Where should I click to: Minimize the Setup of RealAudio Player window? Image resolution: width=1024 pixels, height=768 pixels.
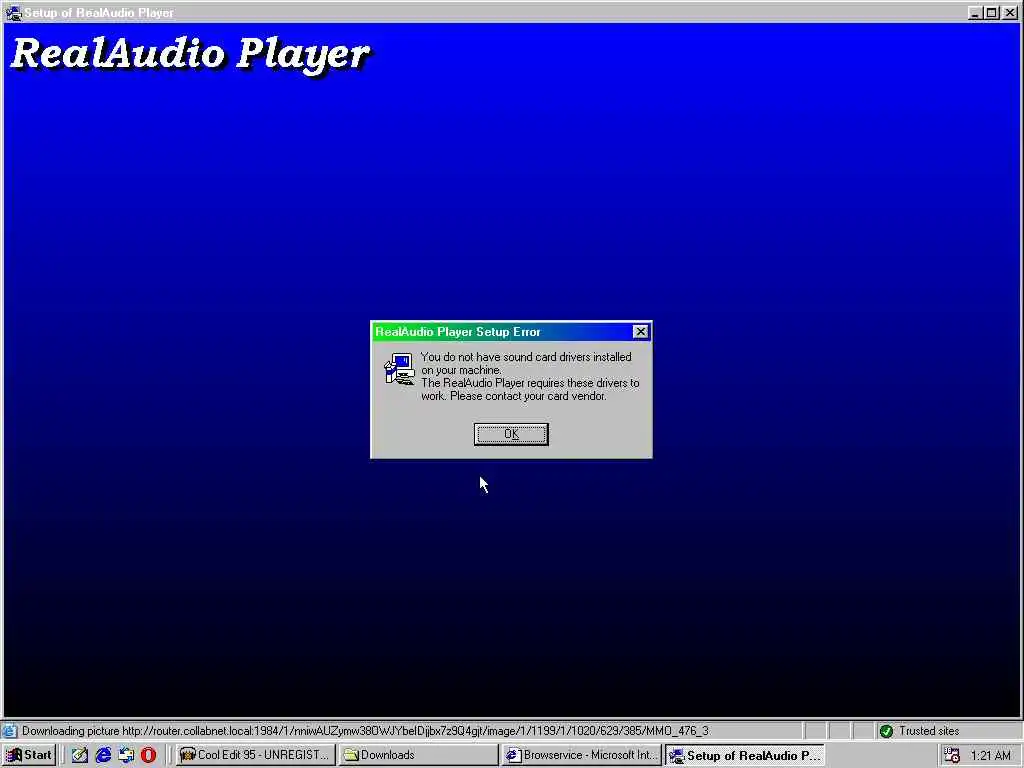975,12
